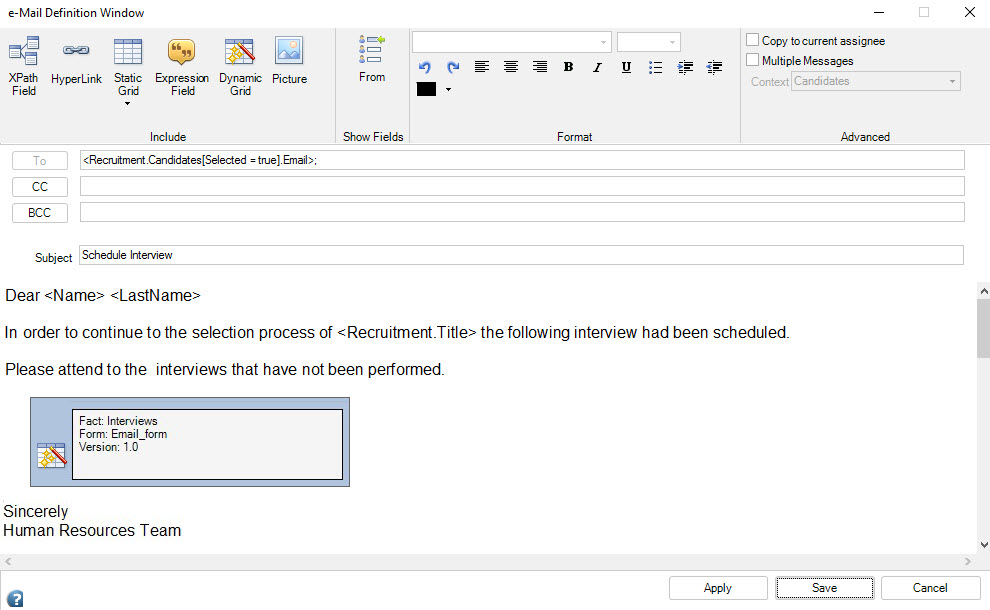Click the HyperLink insert icon
The width and height of the screenshot is (990, 610).
[76, 60]
